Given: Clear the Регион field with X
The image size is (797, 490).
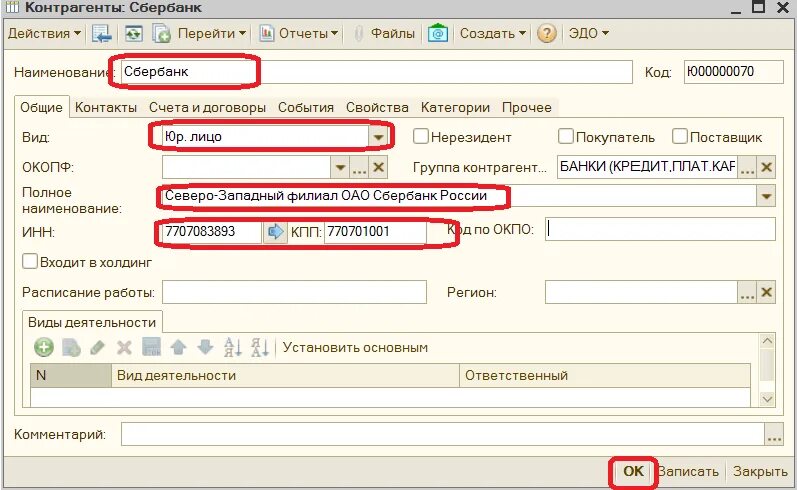Looking at the screenshot, I should click(767, 293).
